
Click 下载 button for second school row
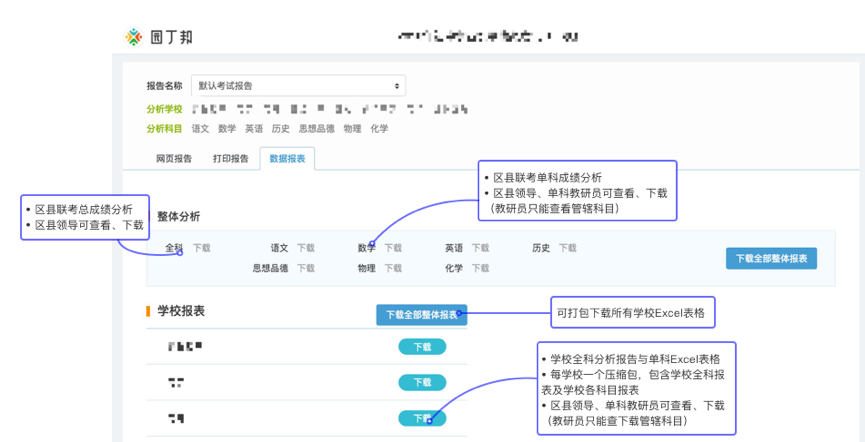pos(422,382)
